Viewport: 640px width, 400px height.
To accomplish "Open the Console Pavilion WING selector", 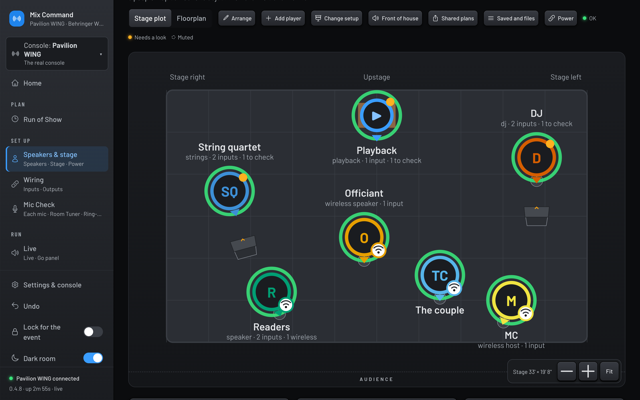I will [57, 53].
